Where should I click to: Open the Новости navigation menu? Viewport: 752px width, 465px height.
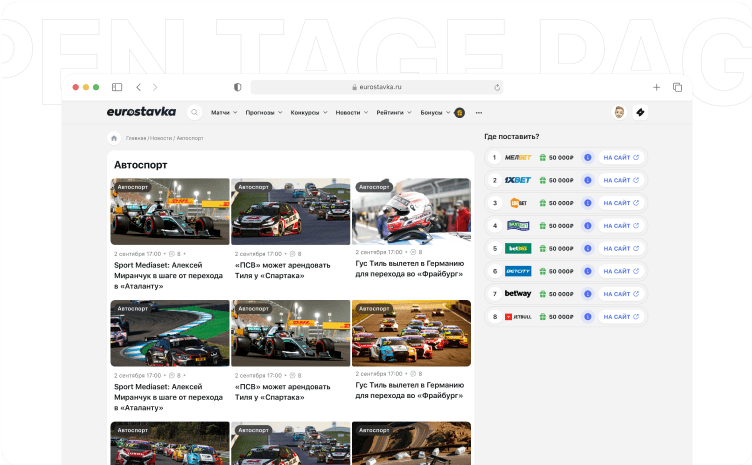pos(350,113)
